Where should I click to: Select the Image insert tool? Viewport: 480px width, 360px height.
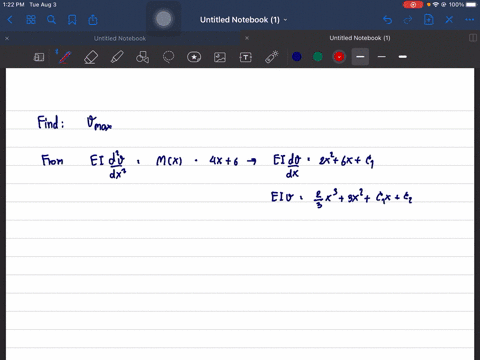pyautogui.click(x=220, y=57)
